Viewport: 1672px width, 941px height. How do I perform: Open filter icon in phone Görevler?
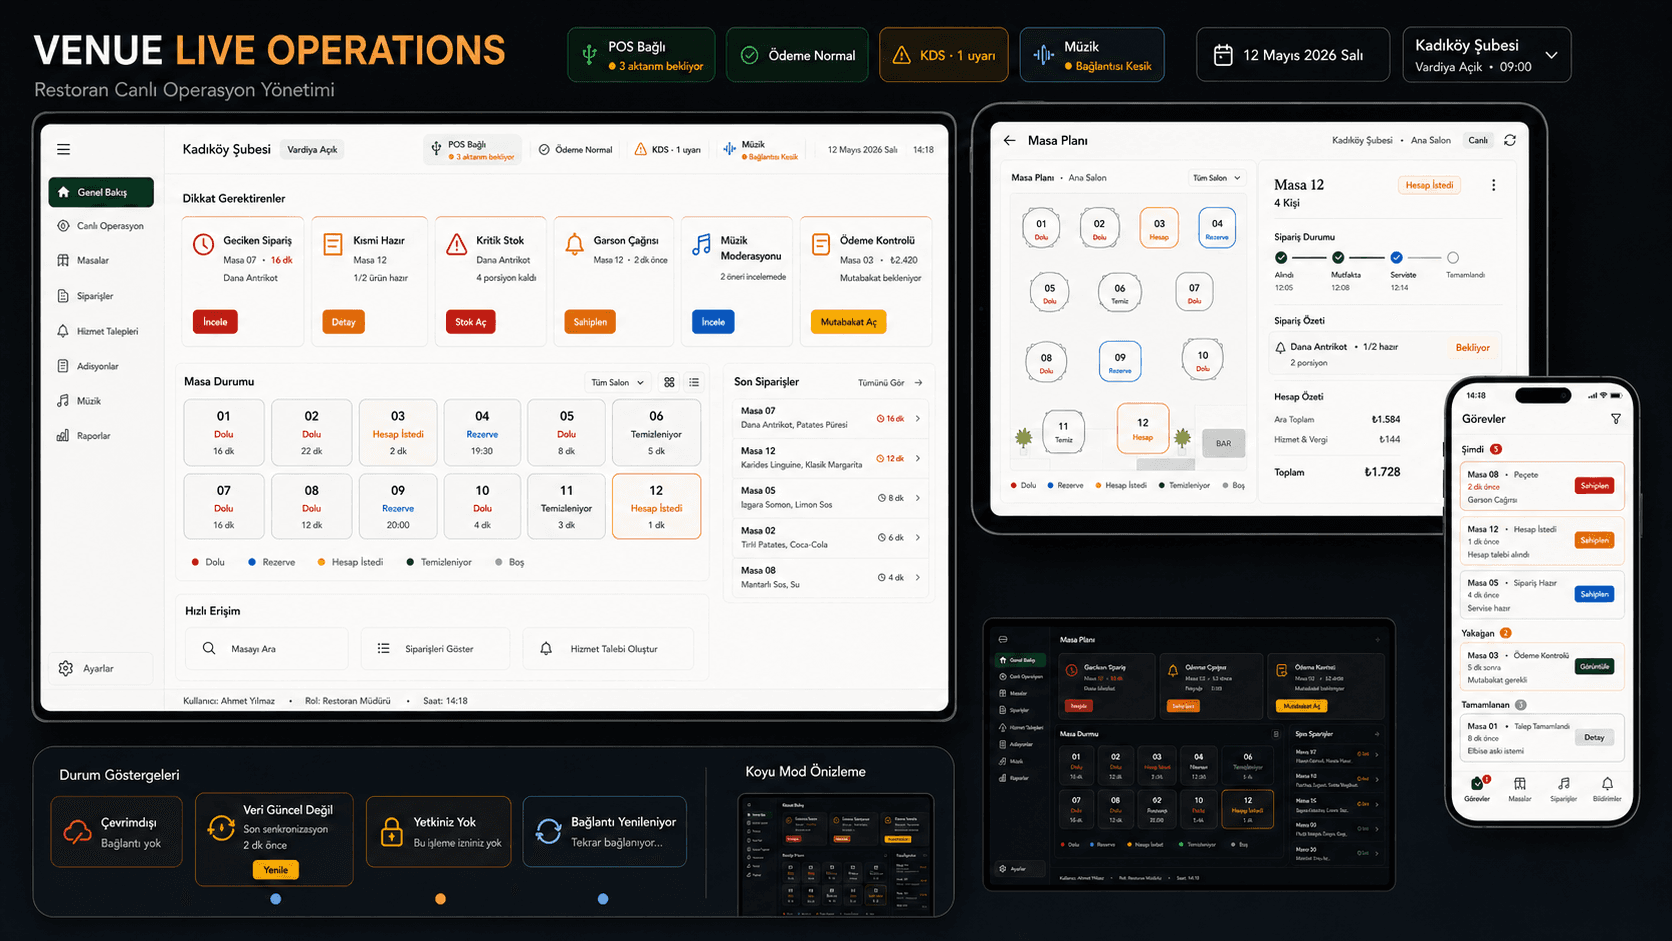click(1616, 419)
